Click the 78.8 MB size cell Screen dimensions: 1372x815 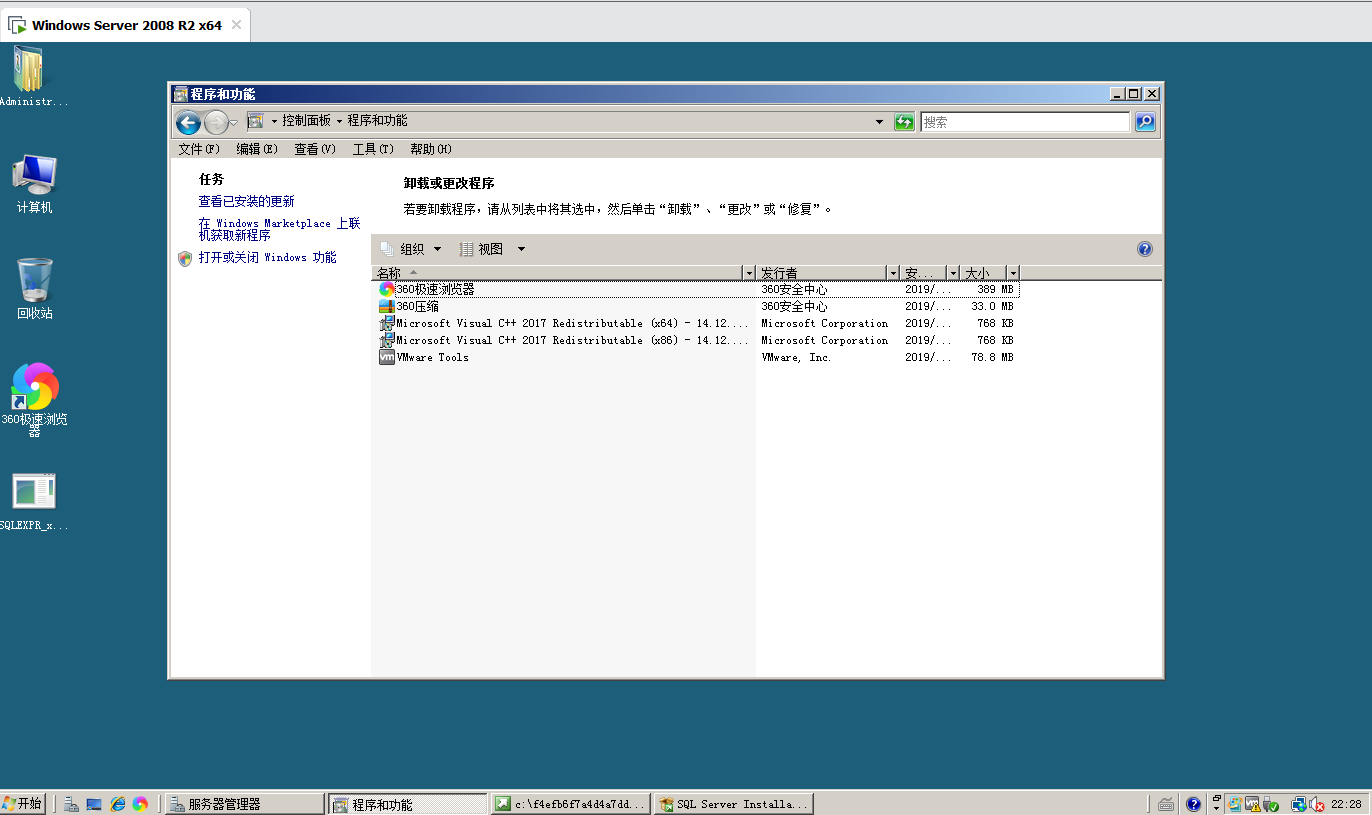point(992,357)
